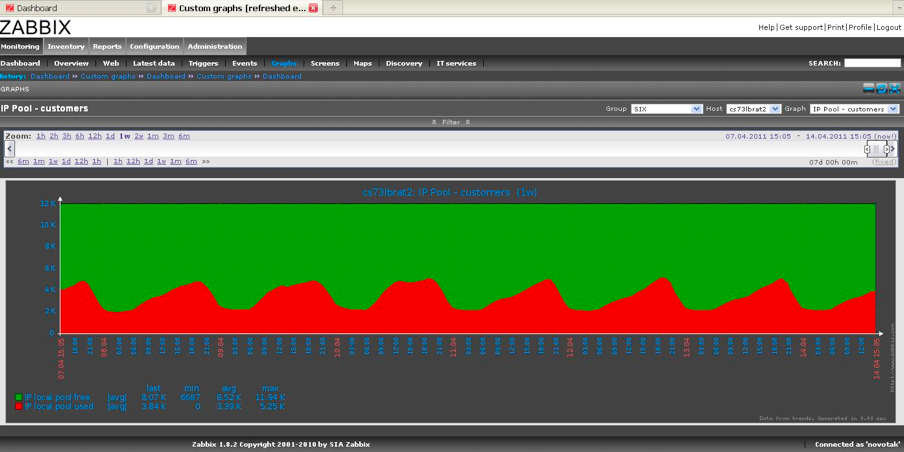
Task: Open the Host dropdown showing cs73lbrat2
Action: 754,108
